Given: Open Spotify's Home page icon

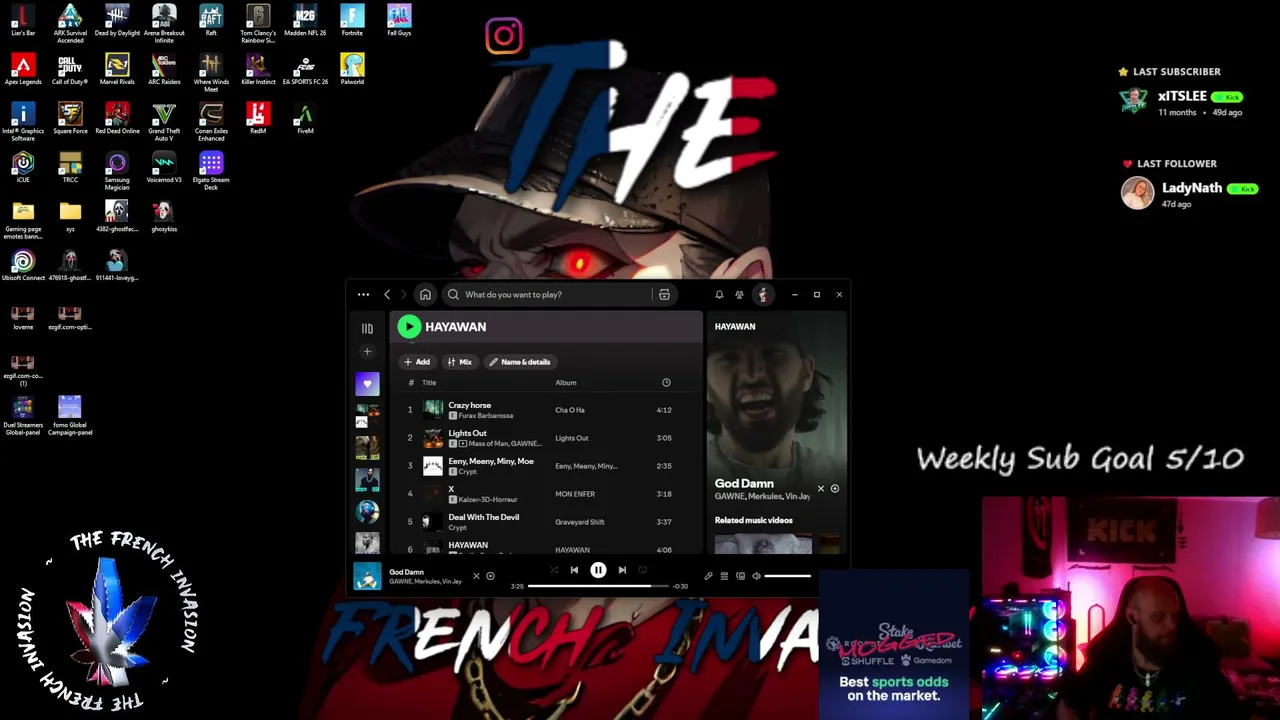Looking at the screenshot, I should 425,295.
